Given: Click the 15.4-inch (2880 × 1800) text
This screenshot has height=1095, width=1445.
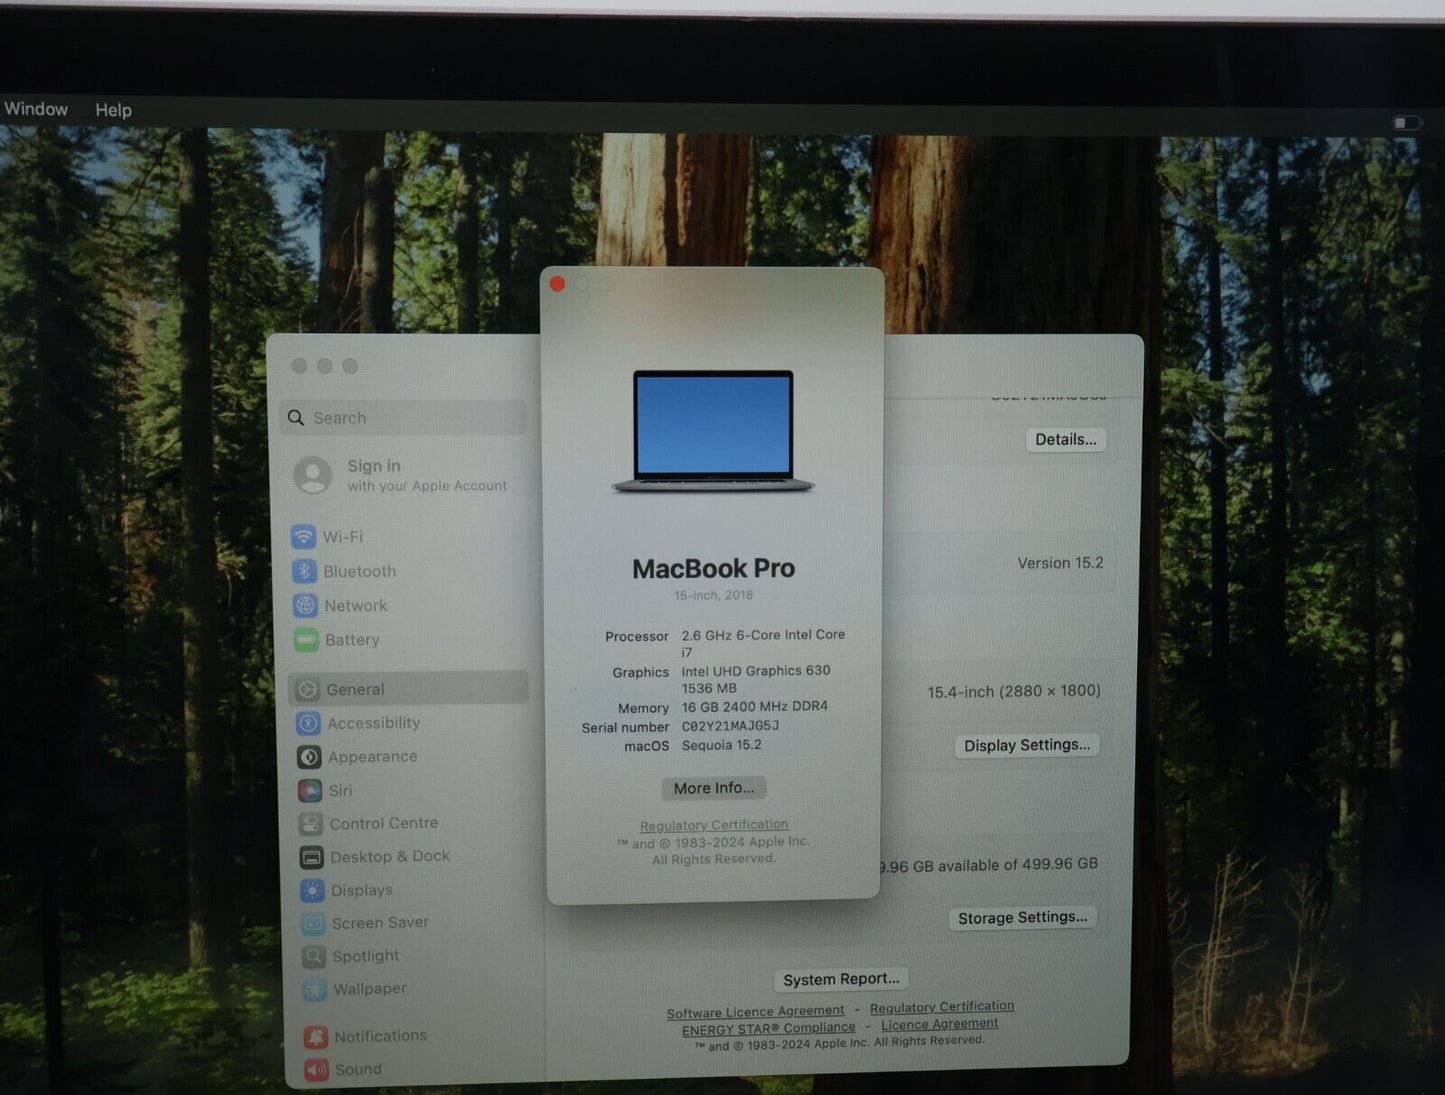Looking at the screenshot, I should (1014, 691).
